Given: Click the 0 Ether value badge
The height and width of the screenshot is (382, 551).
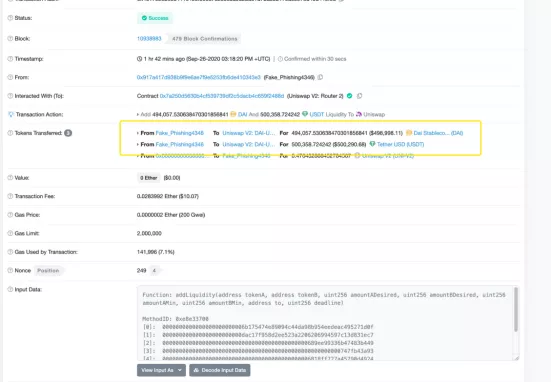Looking at the screenshot, I should [149, 178].
